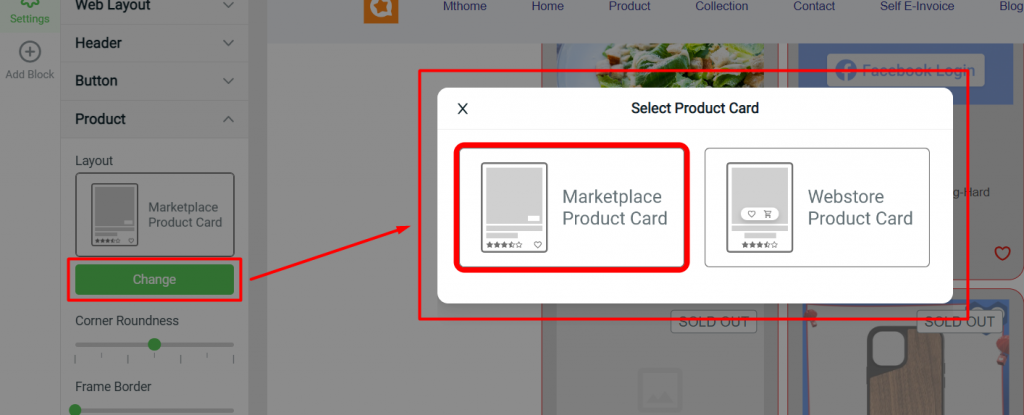Click the Webstore card preview icon in dialog

(x=760, y=207)
